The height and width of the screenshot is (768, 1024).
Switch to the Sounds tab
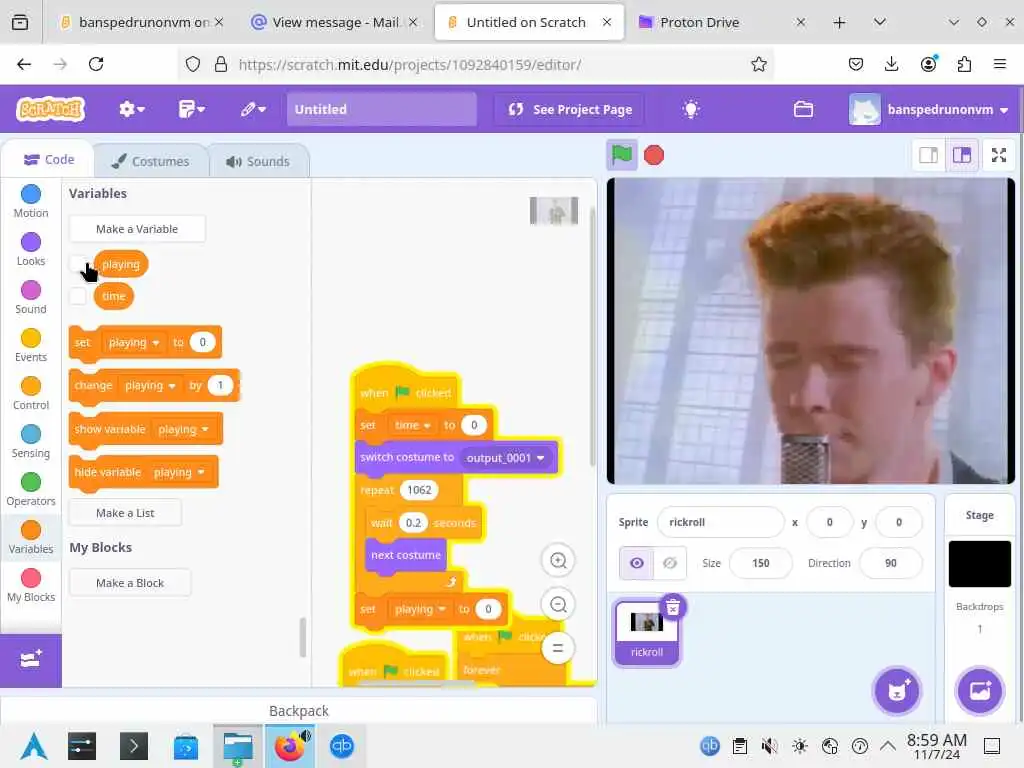(259, 161)
